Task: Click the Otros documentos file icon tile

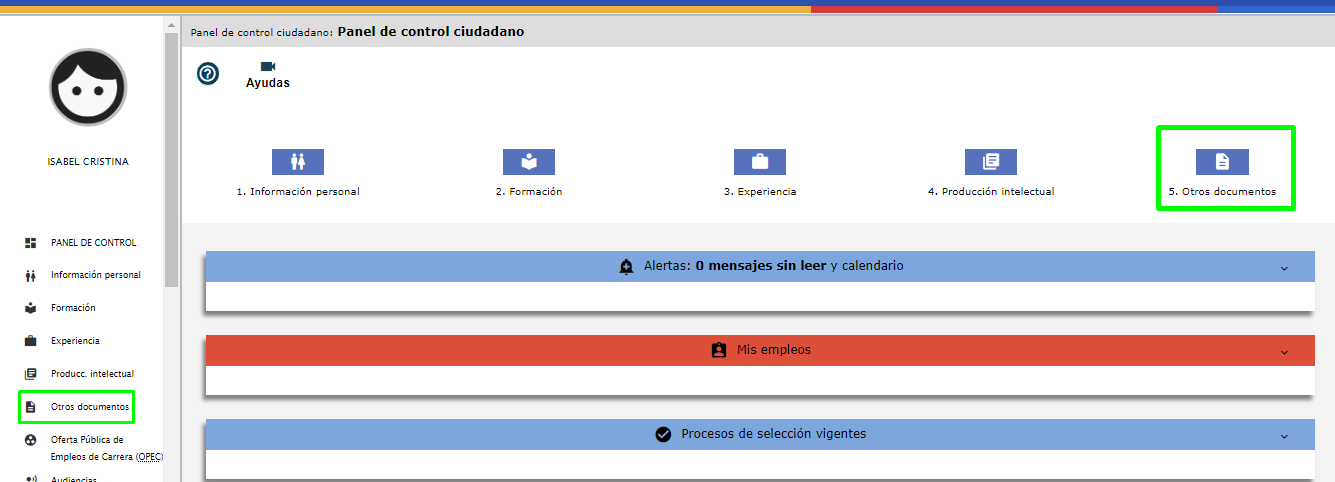Action: coord(1222,162)
